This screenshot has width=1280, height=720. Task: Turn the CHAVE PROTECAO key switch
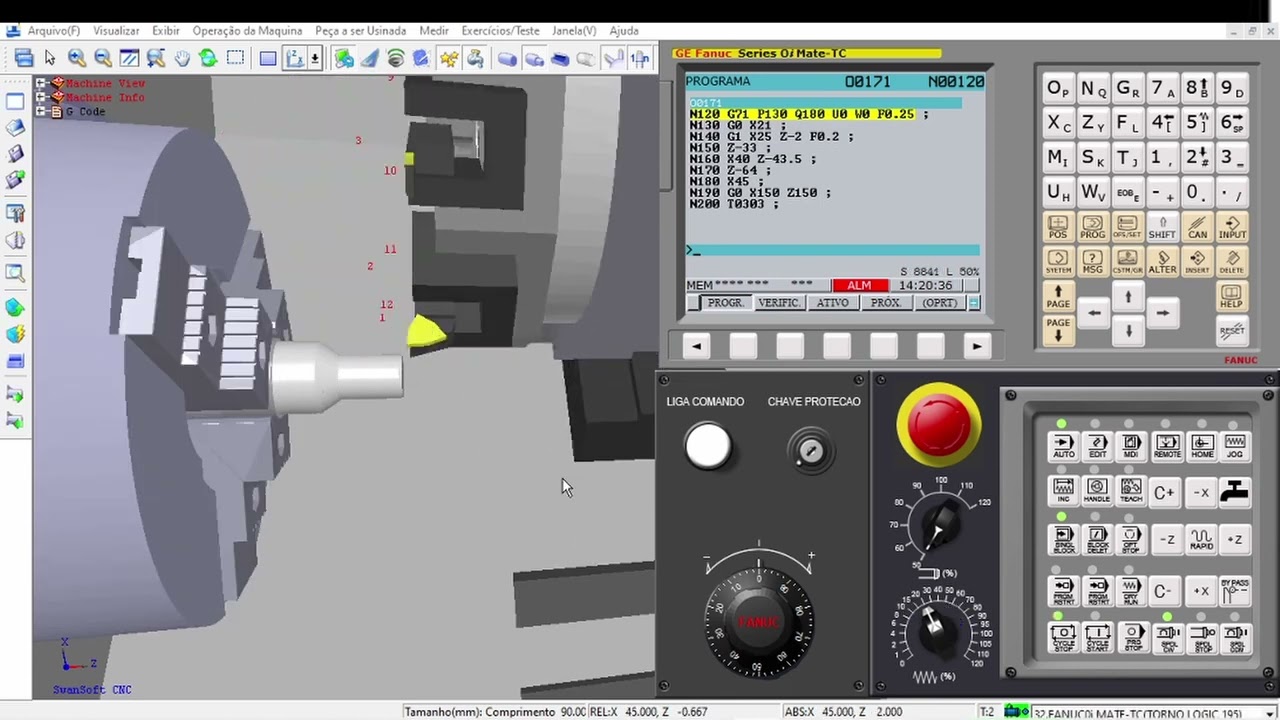tap(811, 452)
